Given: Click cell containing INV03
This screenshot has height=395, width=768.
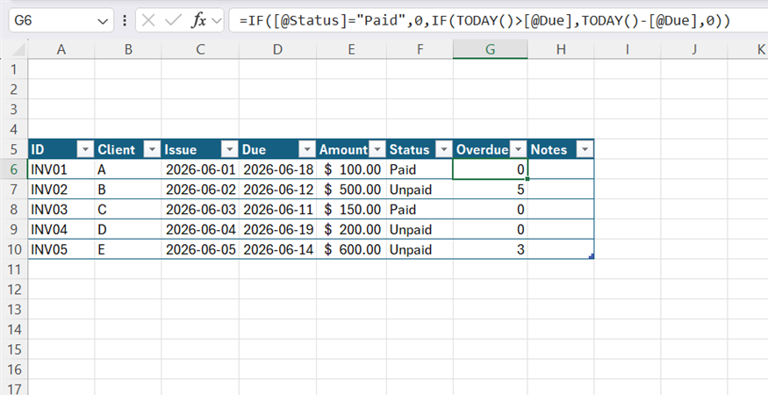Looking at the screenshot, I should tap(61, 210).
